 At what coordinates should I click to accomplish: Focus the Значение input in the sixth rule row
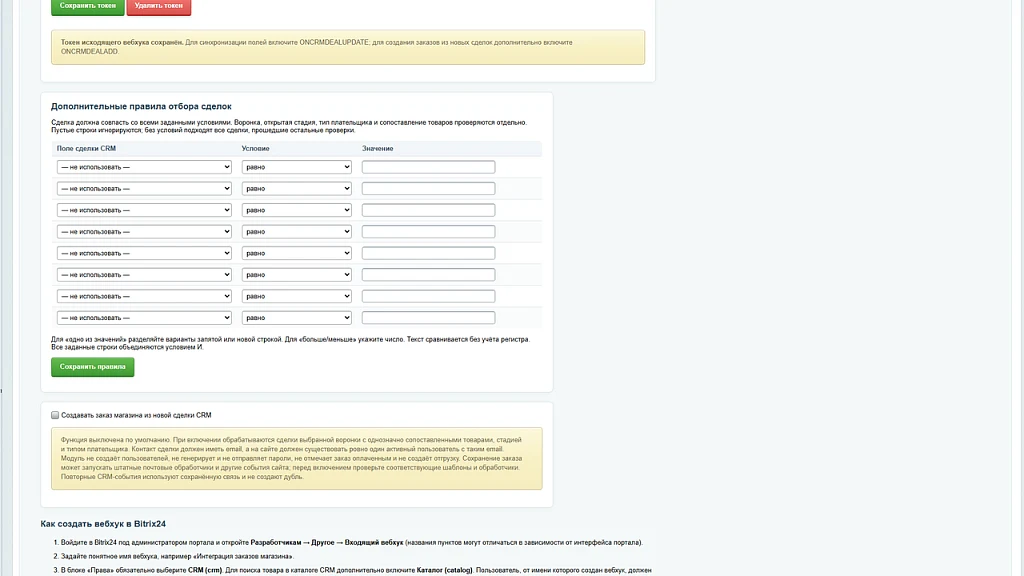[428, 275]
